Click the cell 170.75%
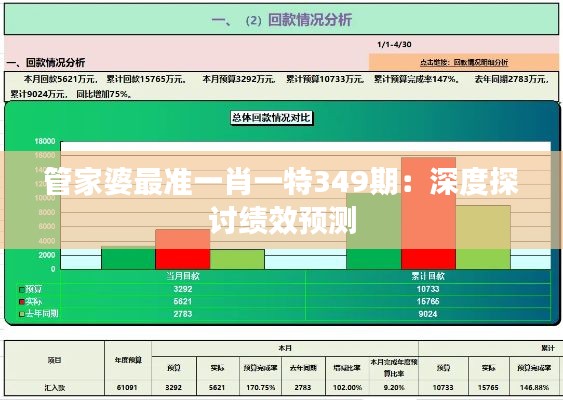Viewport: 563px width, 400px height. [x=261, y=388]
